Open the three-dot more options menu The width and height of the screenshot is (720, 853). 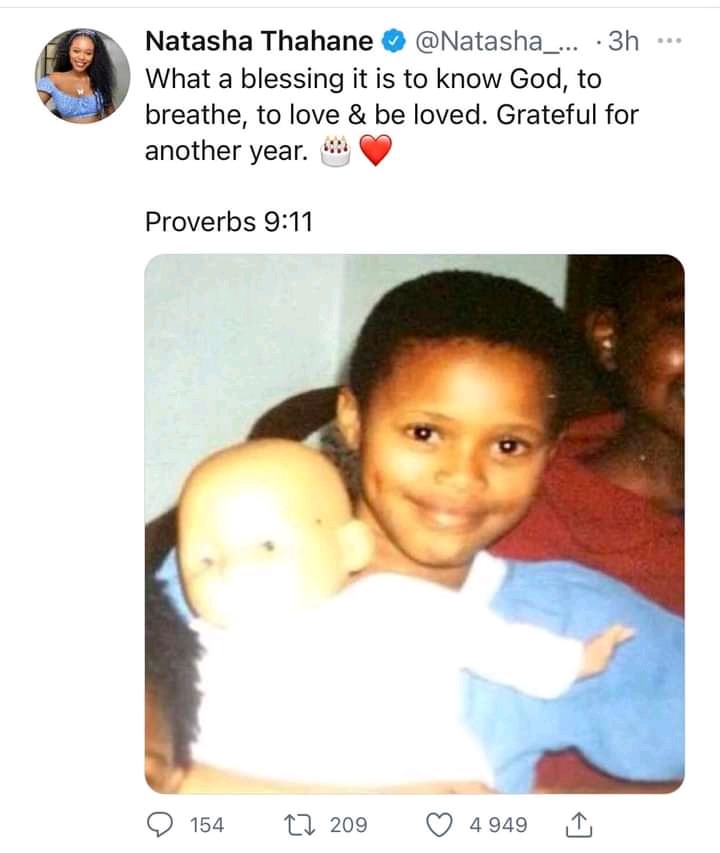click(669, 41)
